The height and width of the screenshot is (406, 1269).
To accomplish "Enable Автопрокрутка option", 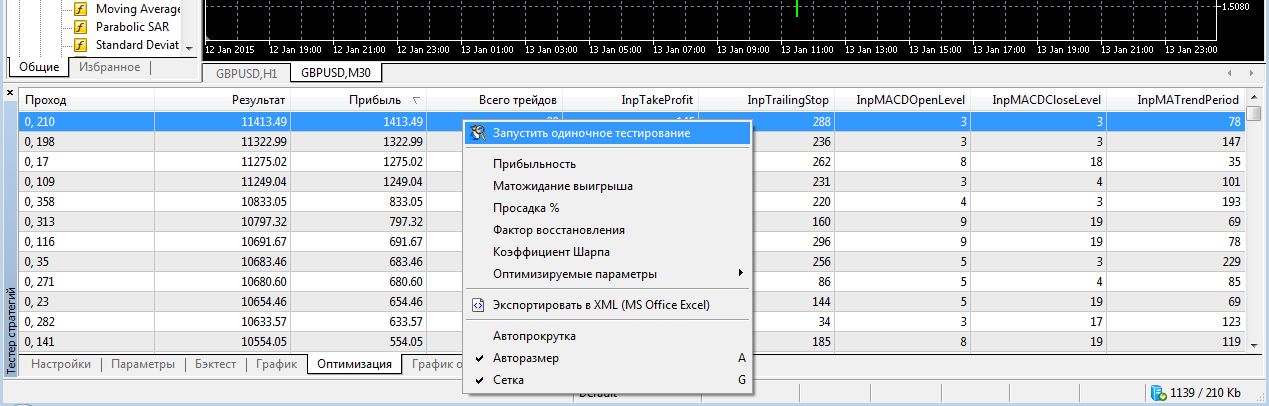I will click(x=534, y=336).
